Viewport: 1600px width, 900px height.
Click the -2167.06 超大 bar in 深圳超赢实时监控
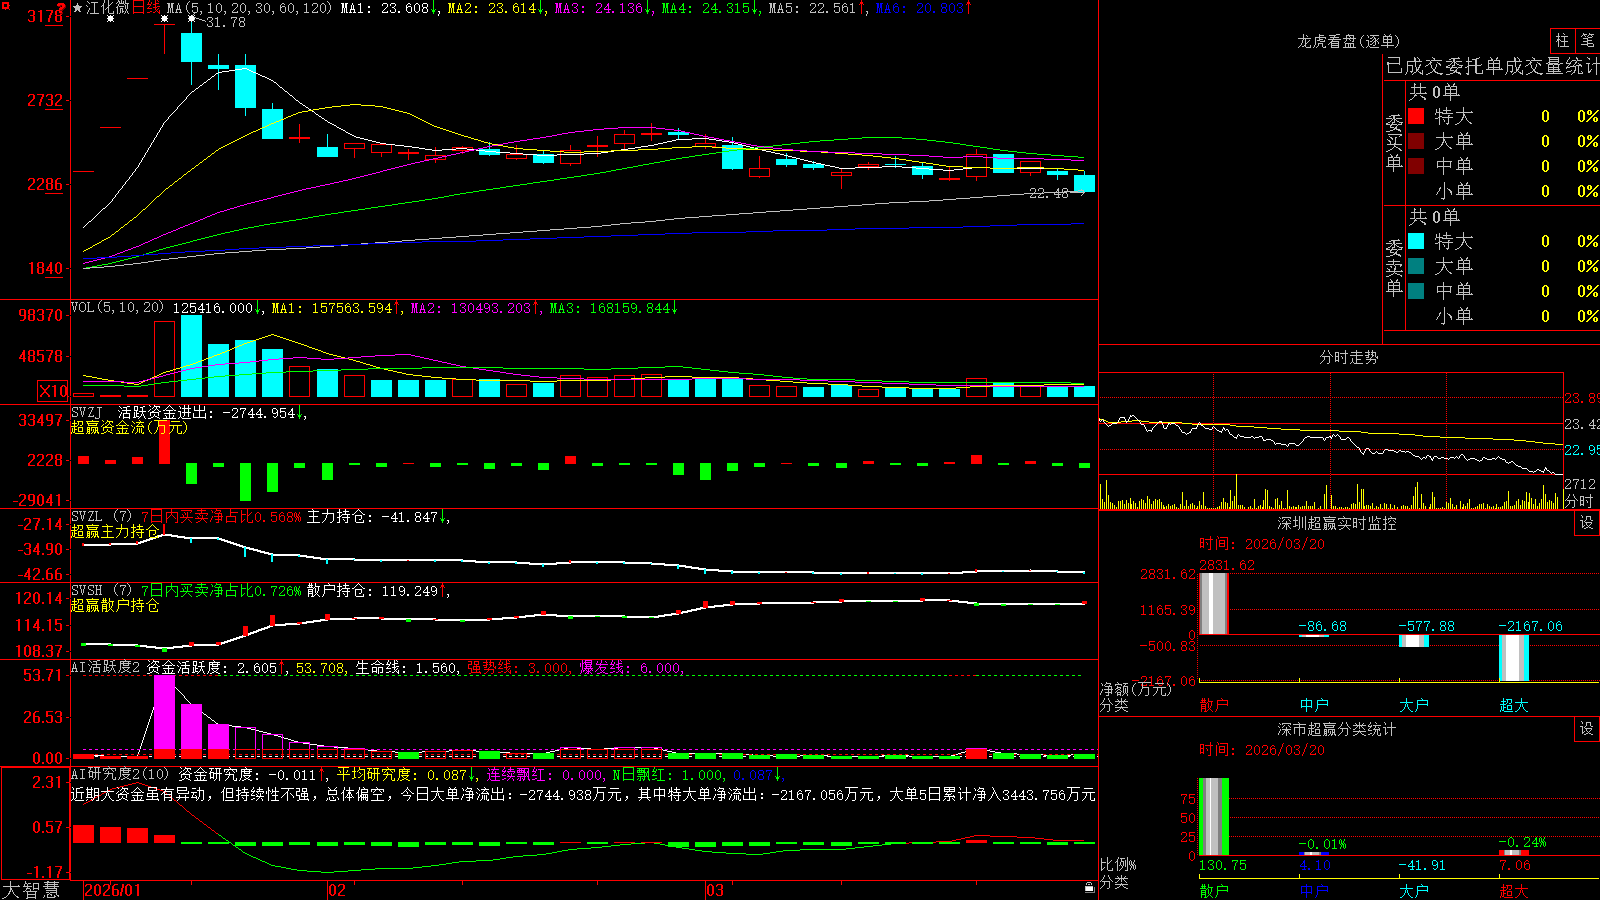[x=1514, y=658]
